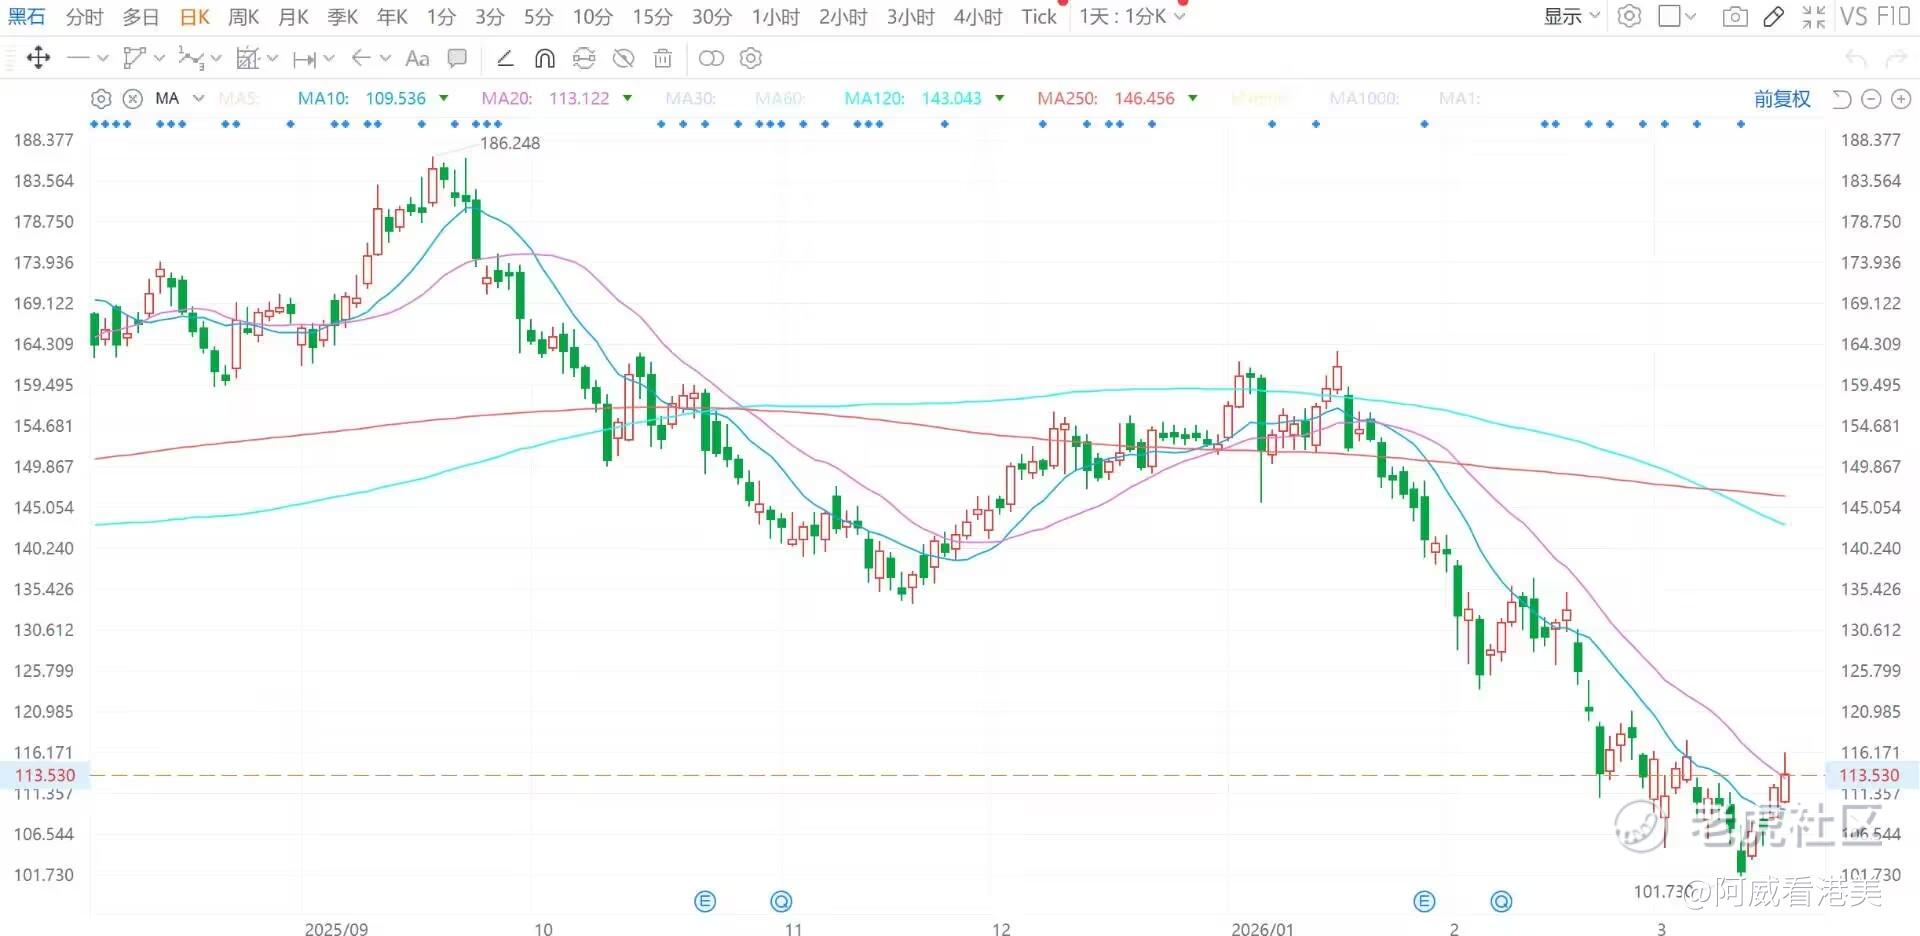Switch to 分时 intraday tab
The height and width of the screenshot is (936, 1920).
[84, 17]
